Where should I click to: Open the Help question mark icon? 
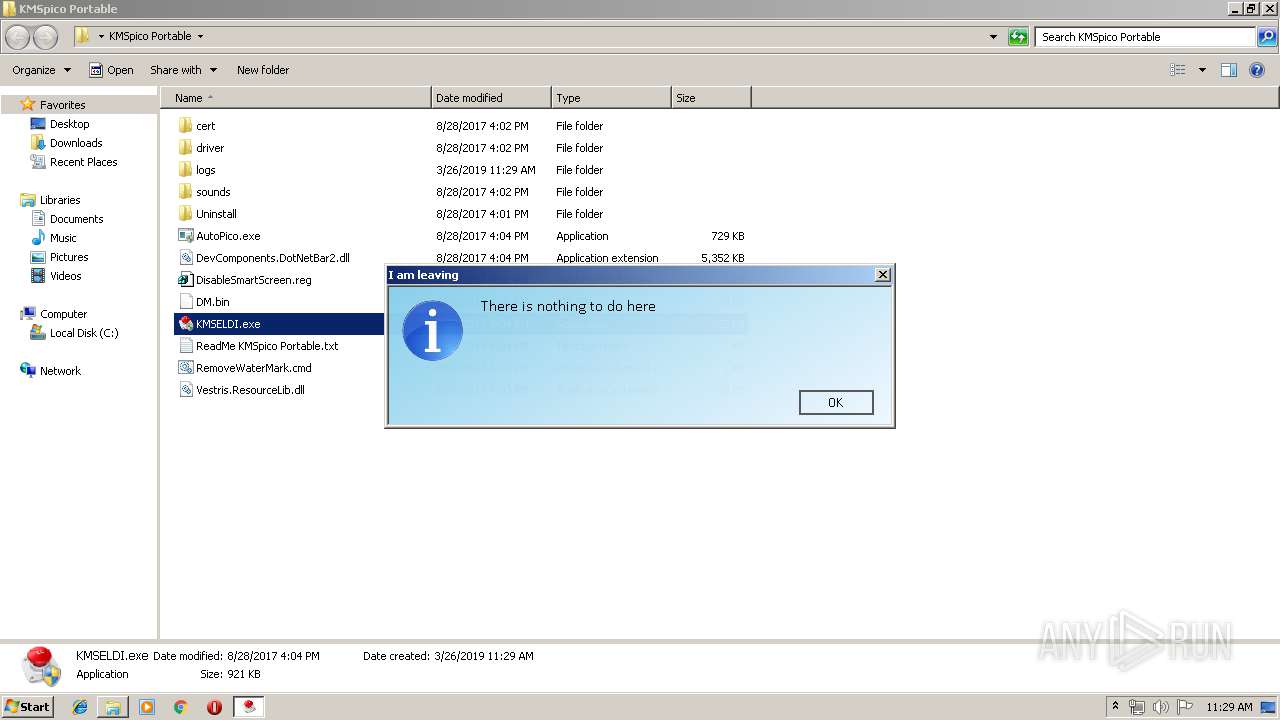point(1257,70)
